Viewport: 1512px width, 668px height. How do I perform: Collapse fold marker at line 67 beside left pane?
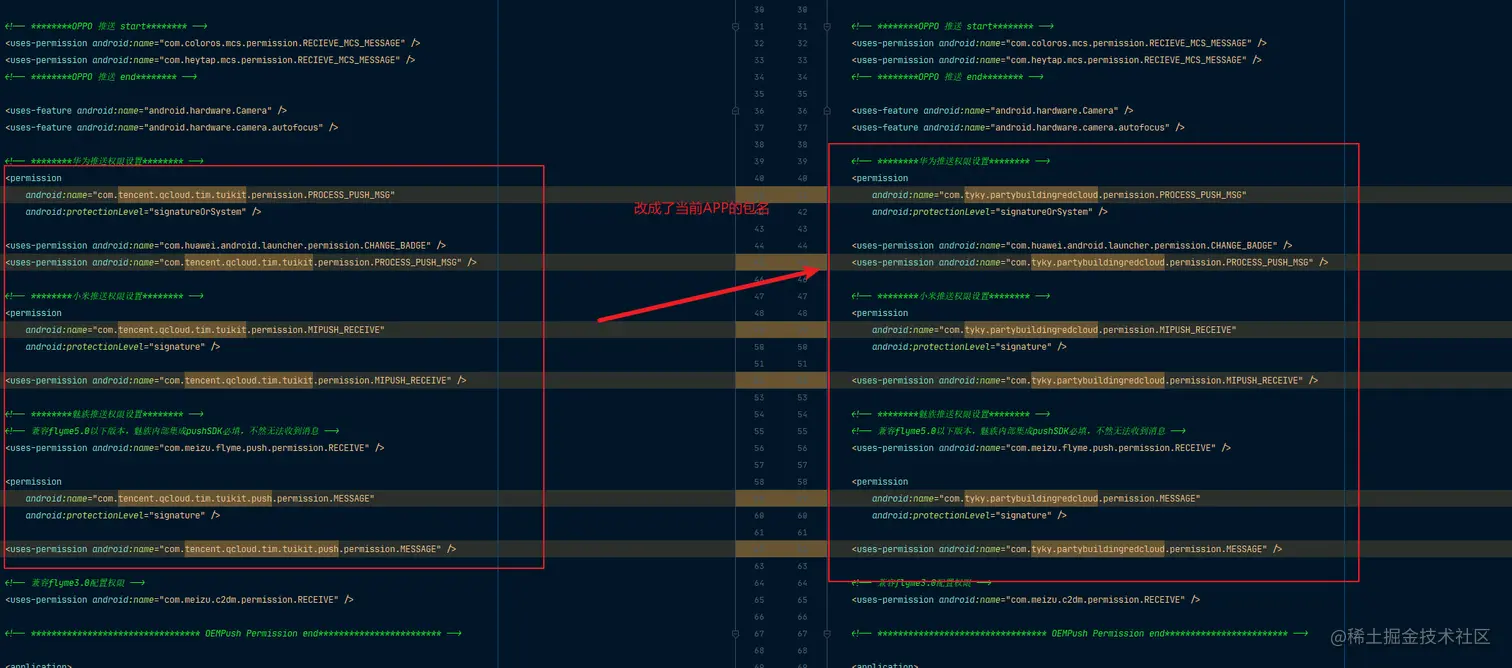[x=737, y=633]
